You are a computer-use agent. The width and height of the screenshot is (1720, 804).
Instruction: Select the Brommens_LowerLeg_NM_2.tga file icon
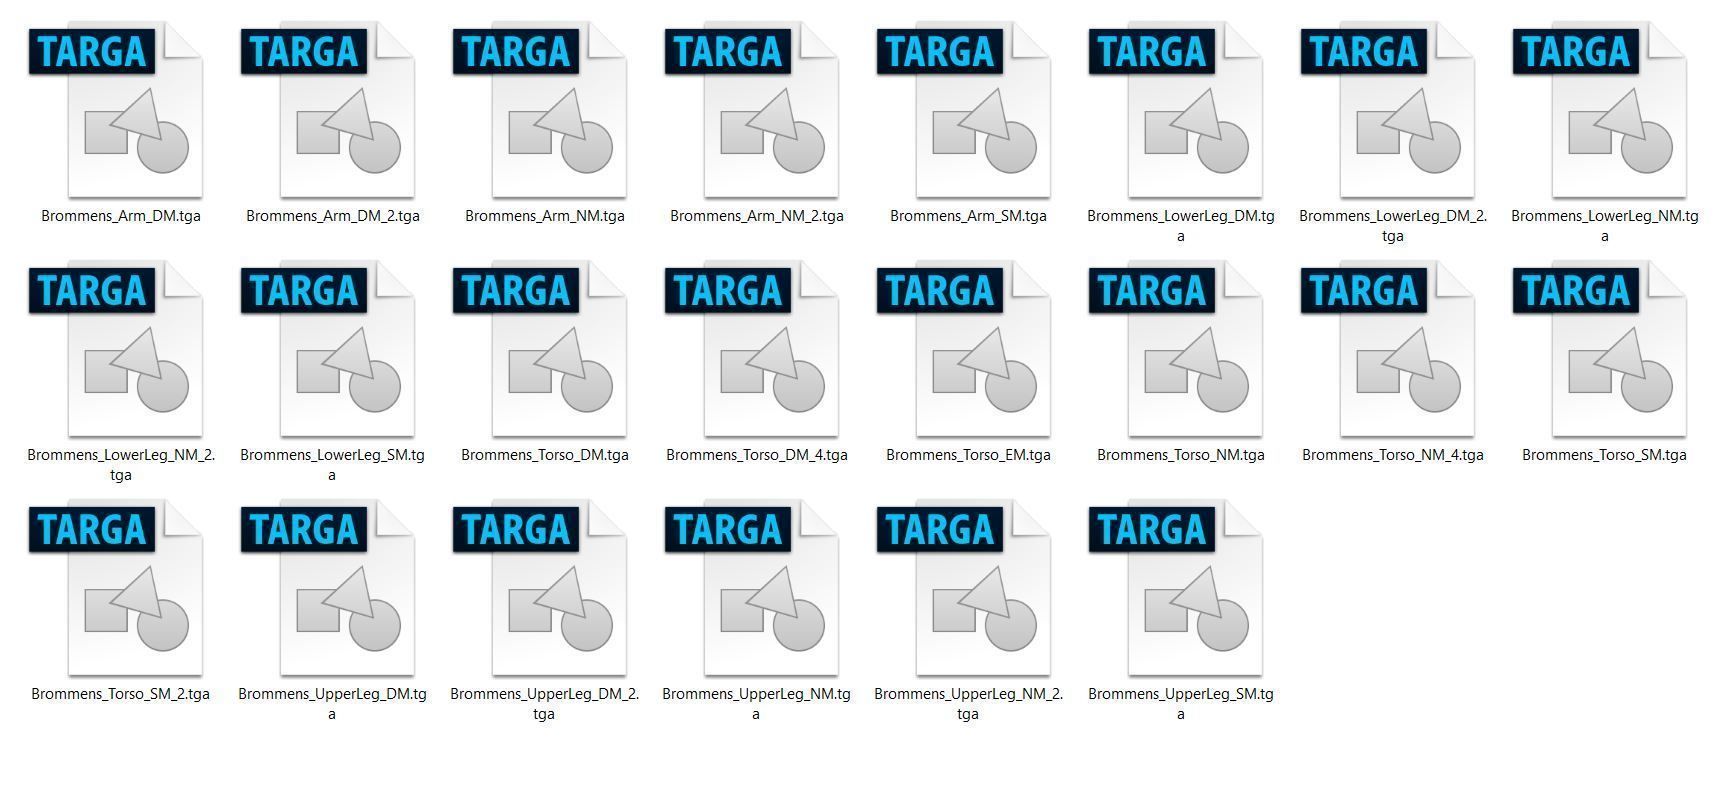pyautogui.click(x=116, y=349)
